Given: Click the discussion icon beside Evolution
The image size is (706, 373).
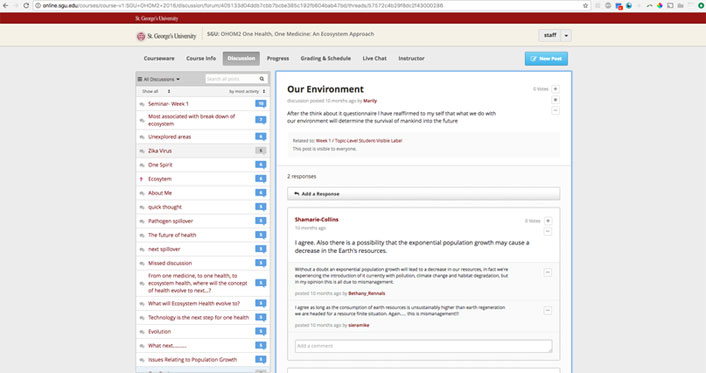Looking at the screenshot, I should point(142,332).
